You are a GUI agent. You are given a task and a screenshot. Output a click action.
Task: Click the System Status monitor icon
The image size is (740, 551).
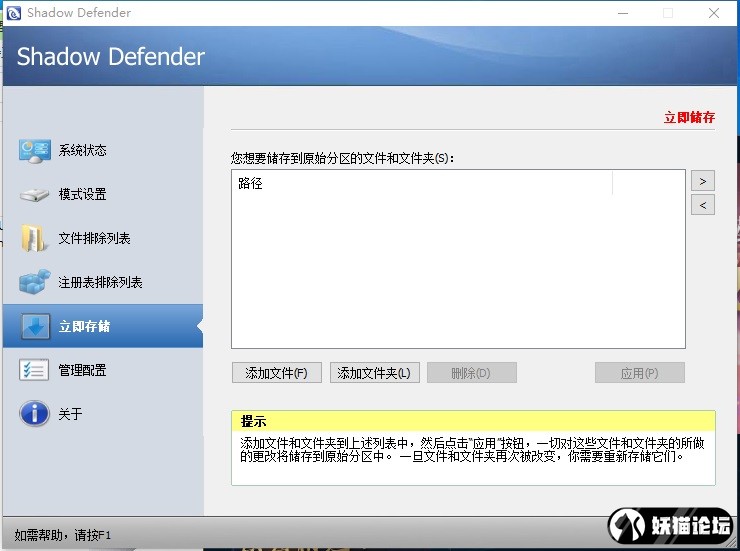34,151
